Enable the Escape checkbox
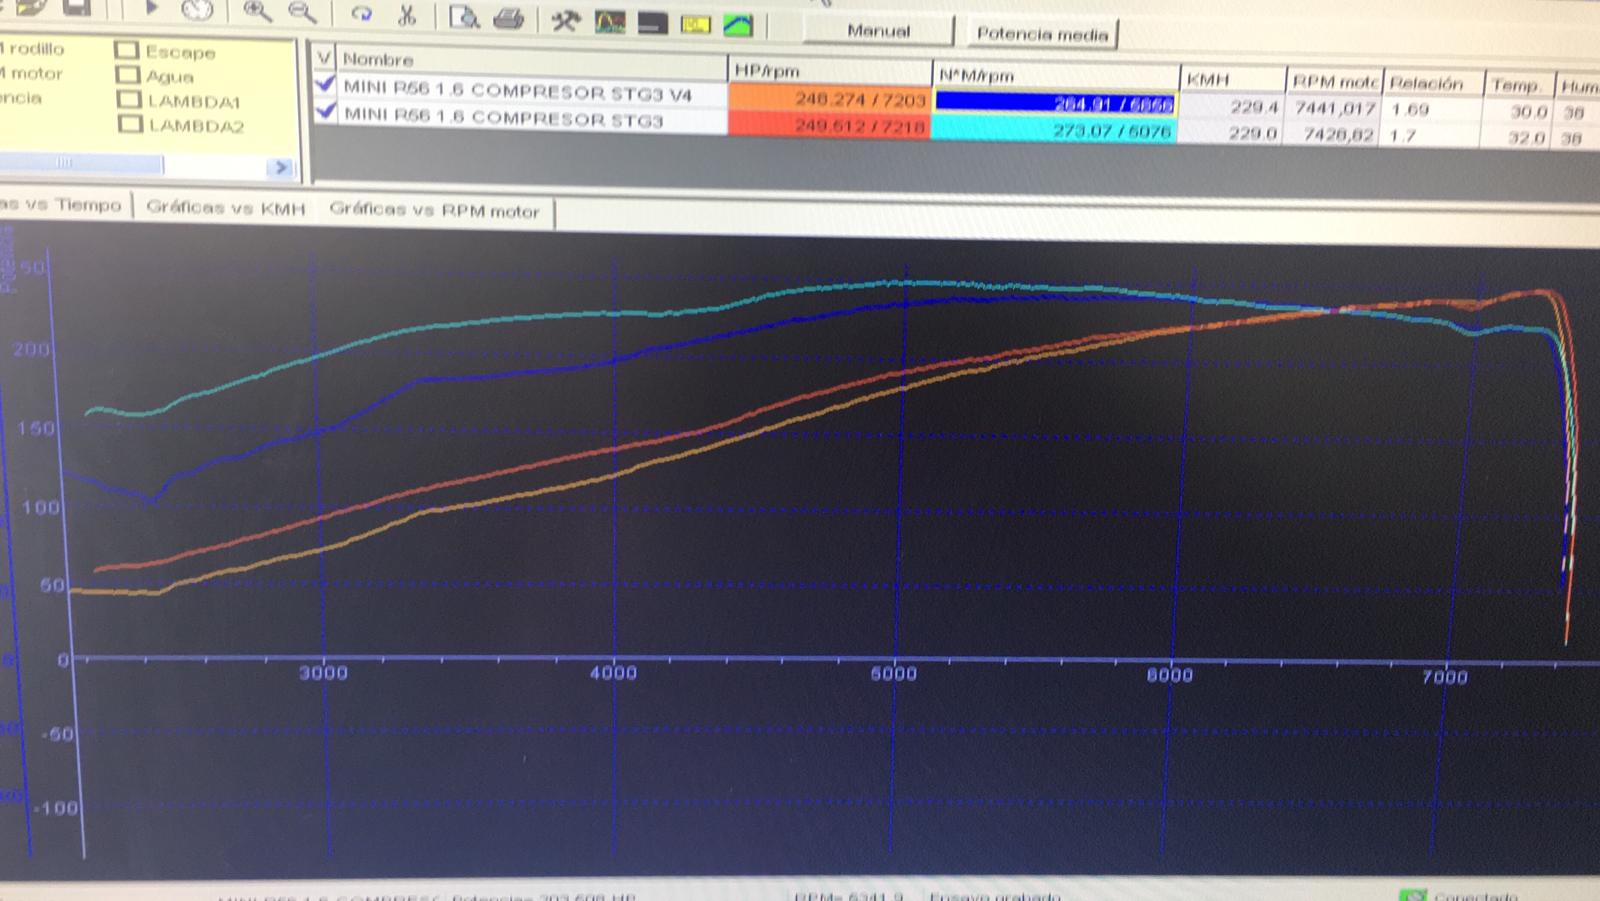1600x901 pixels. 126,50
